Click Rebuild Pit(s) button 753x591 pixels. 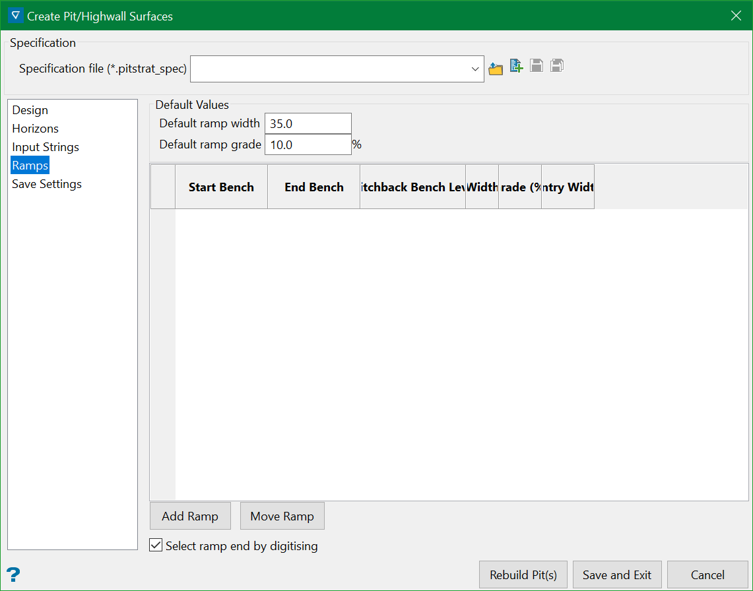click(524, 574)
